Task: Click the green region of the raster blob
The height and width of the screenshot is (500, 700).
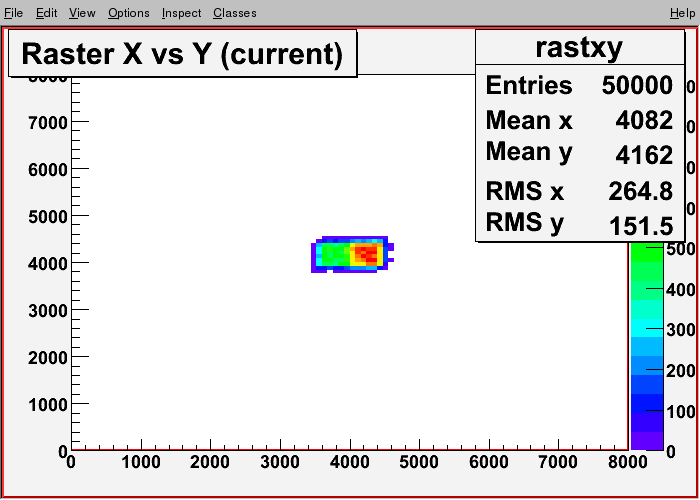Action: tap(335, 254)
